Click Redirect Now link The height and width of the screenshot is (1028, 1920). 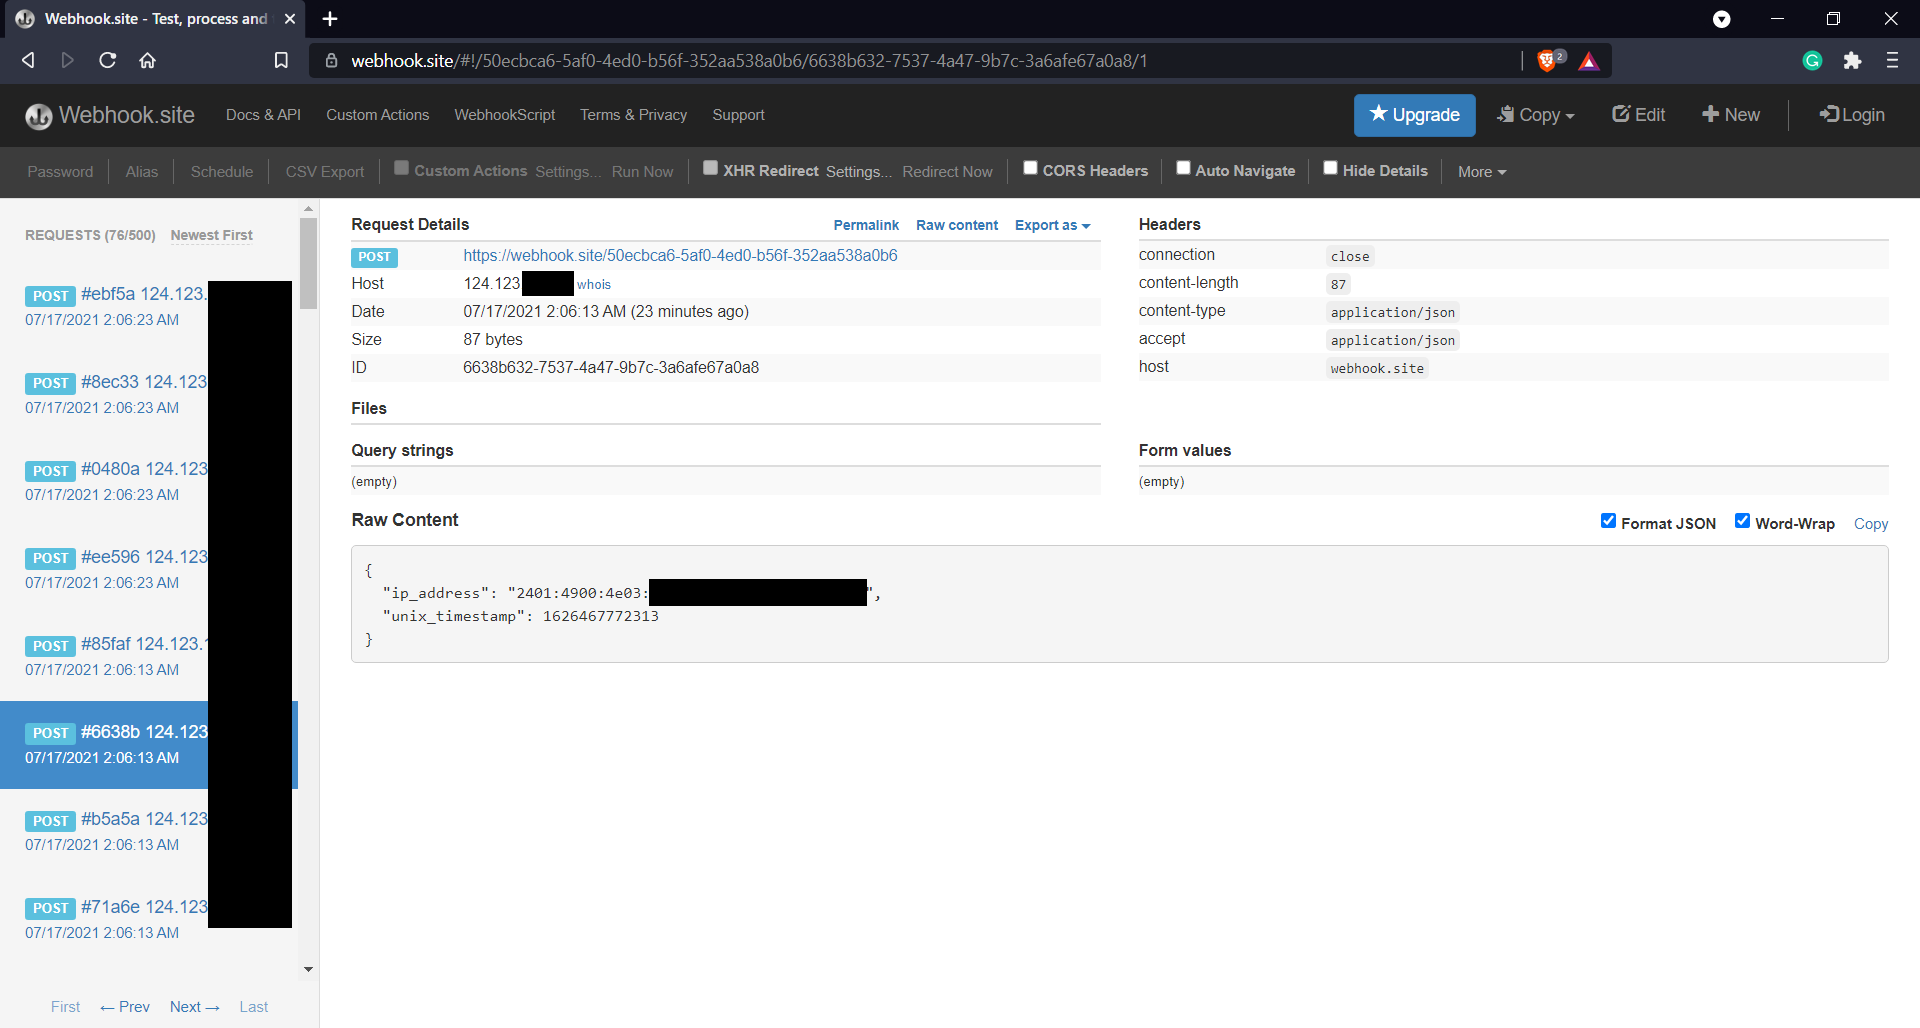[x=947, y=172]
